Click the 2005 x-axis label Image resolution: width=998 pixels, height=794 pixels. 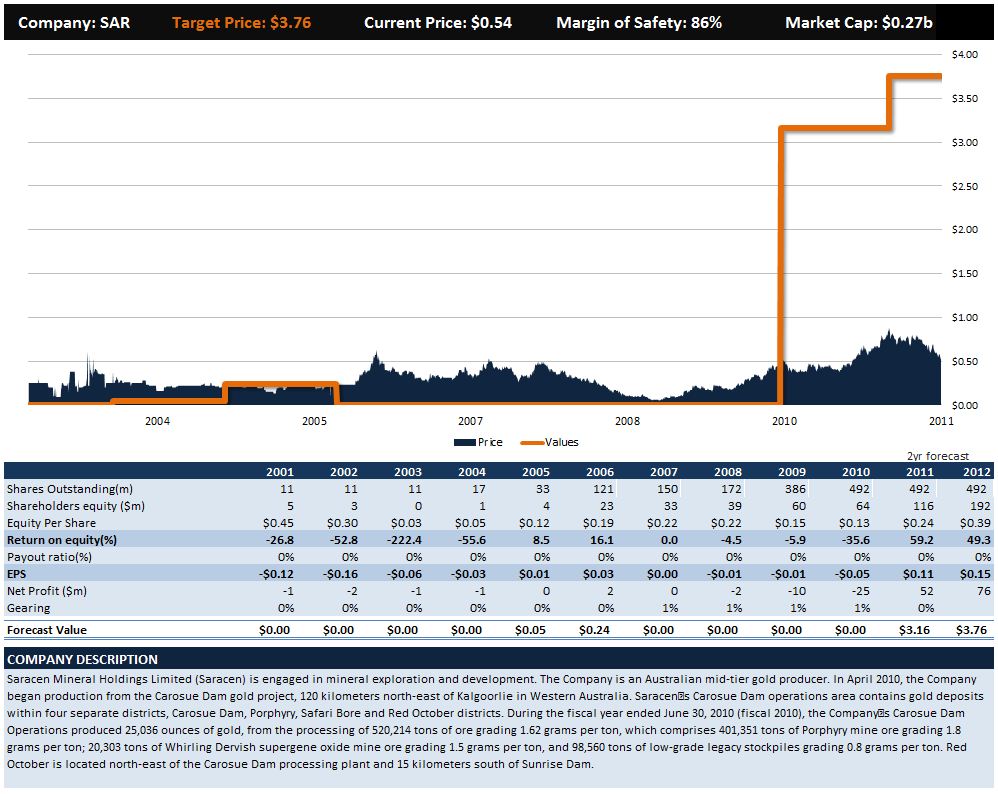tap(314, 421)
